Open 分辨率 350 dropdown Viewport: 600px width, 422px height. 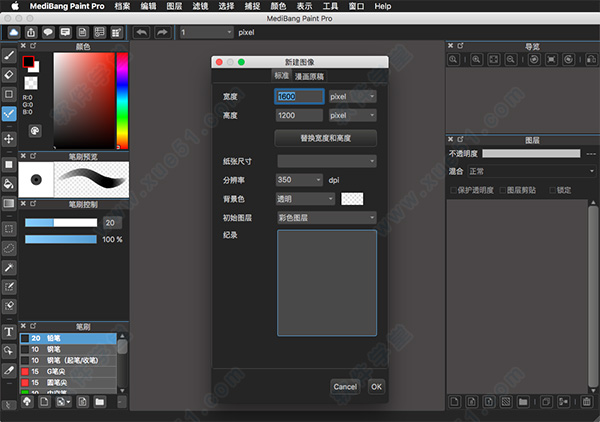pos(299,180)
